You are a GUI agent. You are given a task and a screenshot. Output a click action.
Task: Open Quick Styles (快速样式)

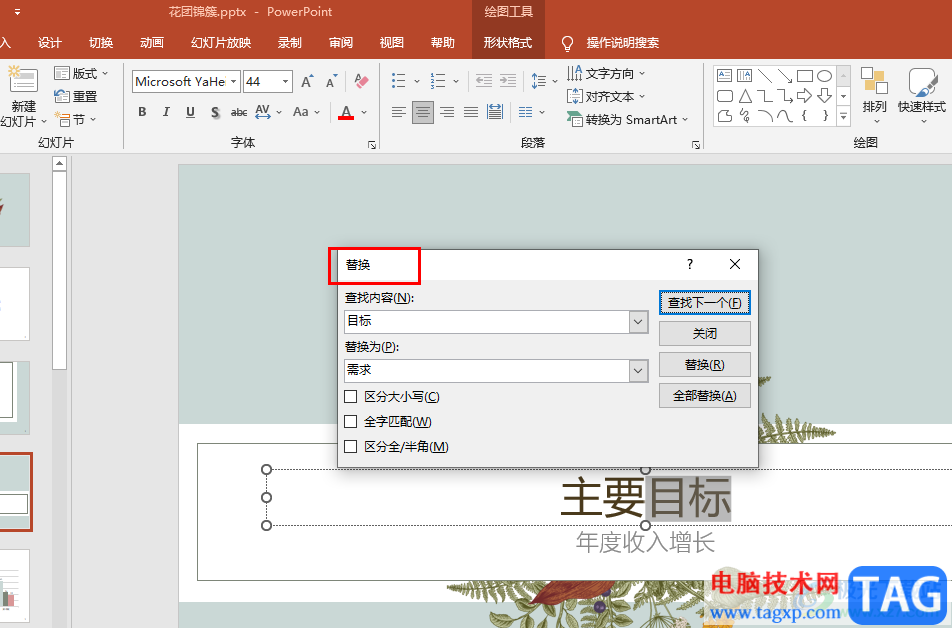tap(922, 96)
